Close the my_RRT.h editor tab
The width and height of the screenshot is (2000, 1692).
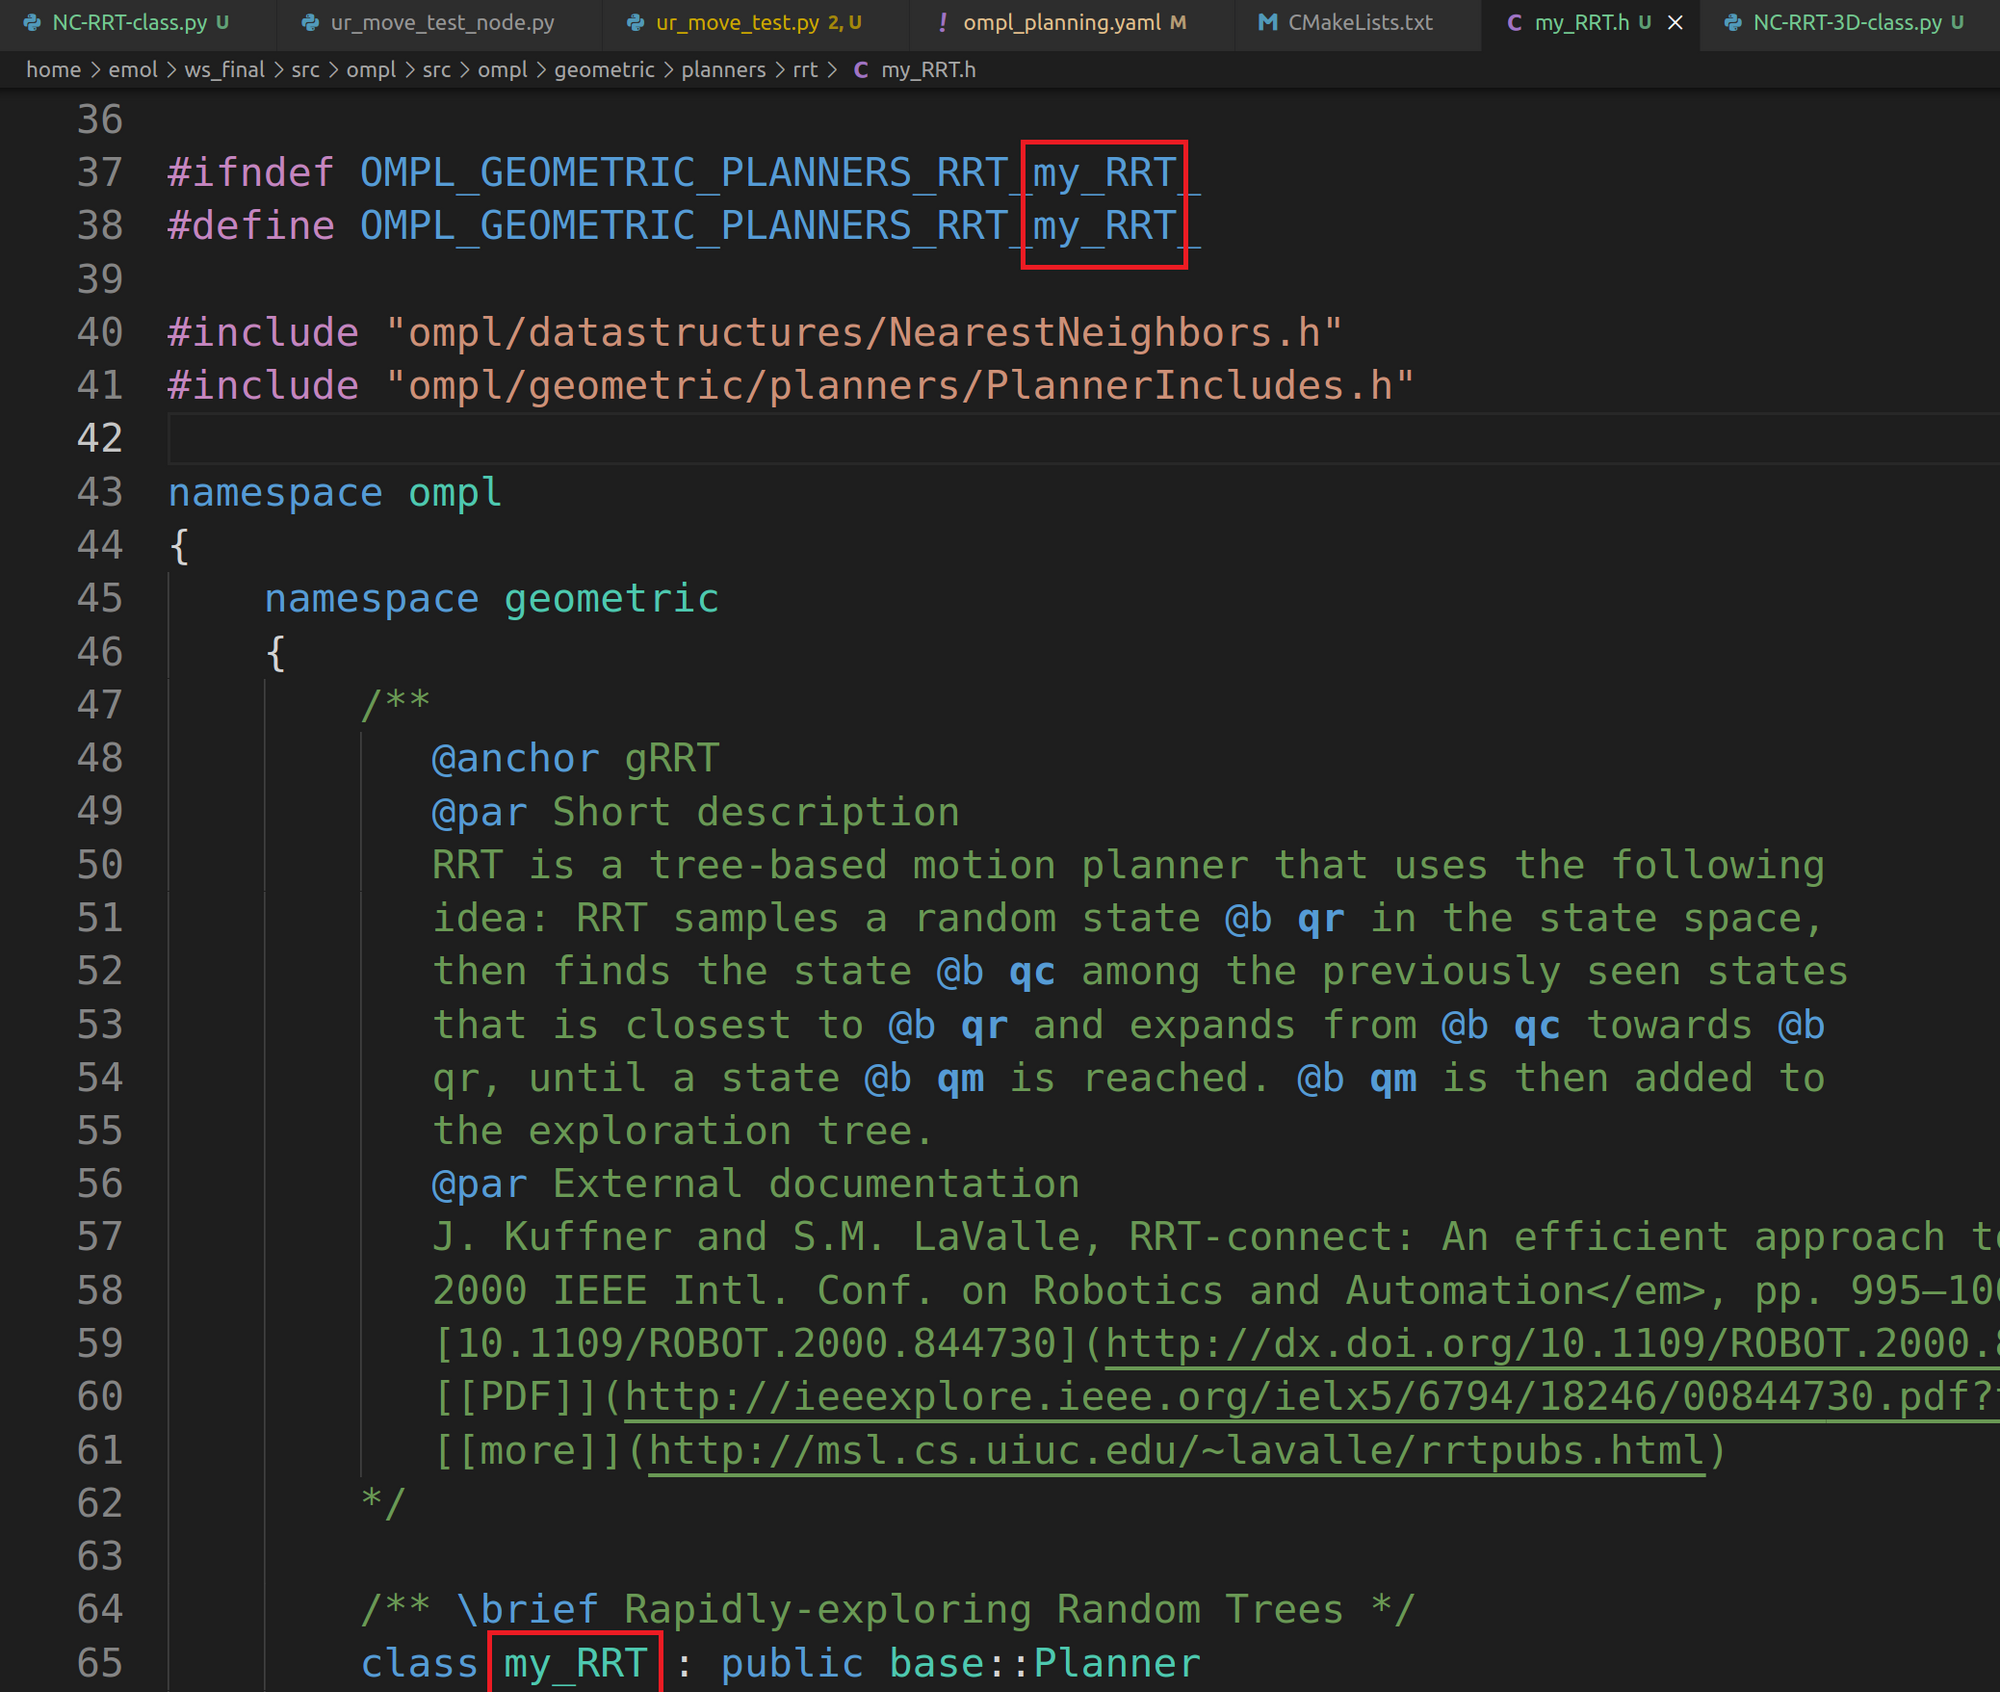pyautogui.click(x=1675, y=22)
